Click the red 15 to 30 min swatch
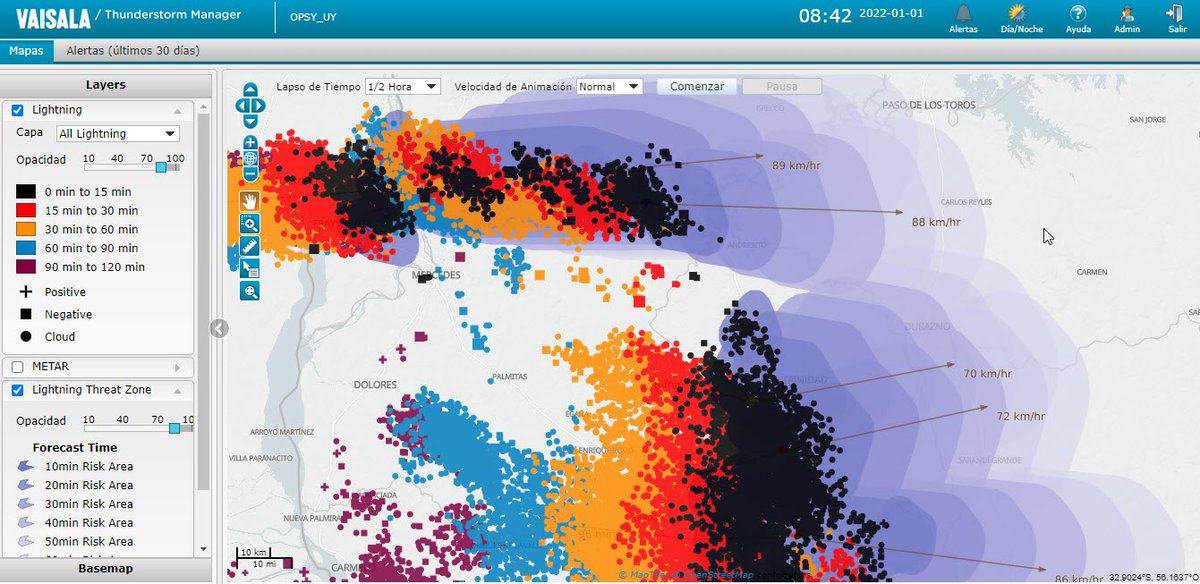The width and height of the screenshot is (1200, 584). [x=26, y=211]
